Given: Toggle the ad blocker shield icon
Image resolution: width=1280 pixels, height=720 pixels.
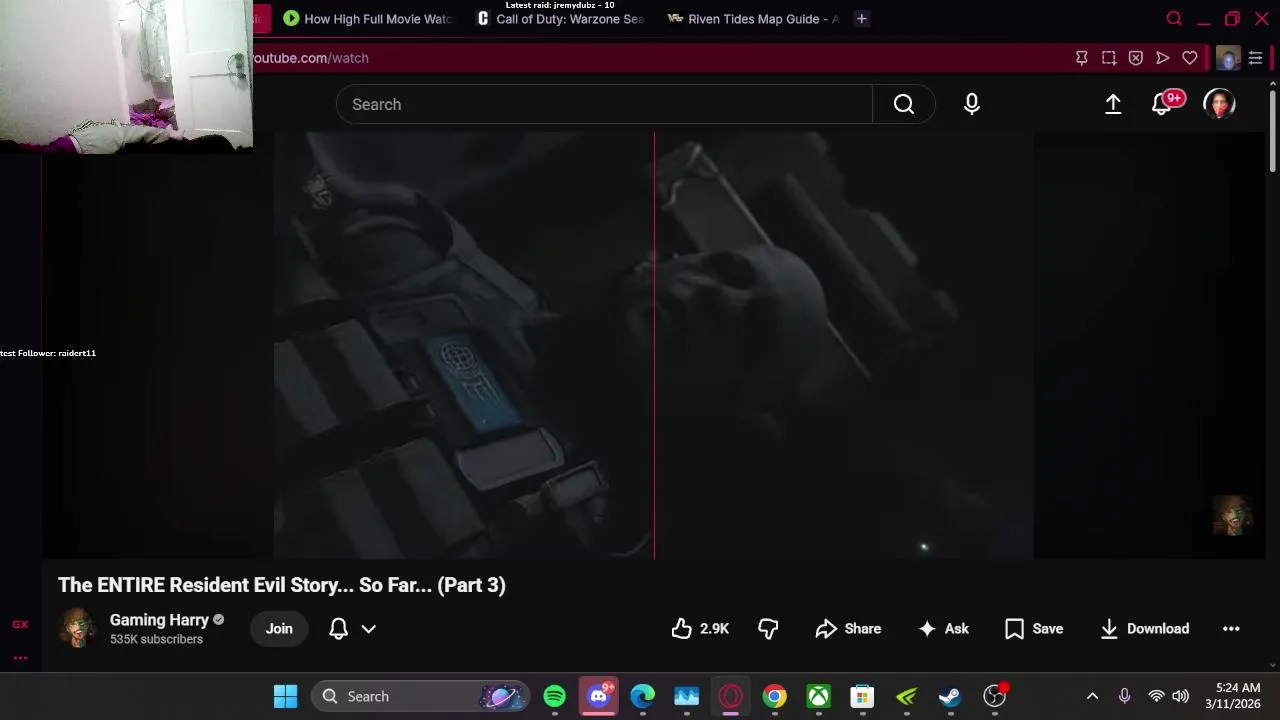Looking at the screenshot, I should [1135, 58].
